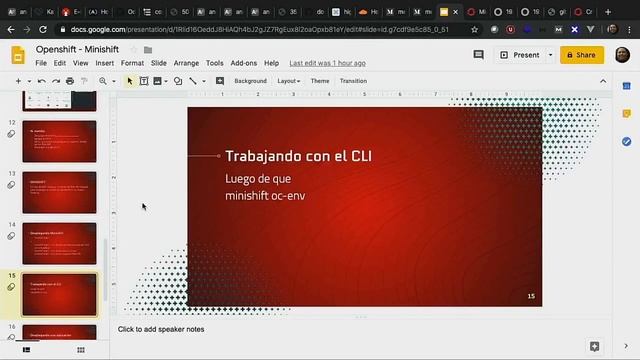Open the Edit menu
Image resolution: width=640 pixels, height=360 pixels.
pyautogui.click(x=60, y=63)
